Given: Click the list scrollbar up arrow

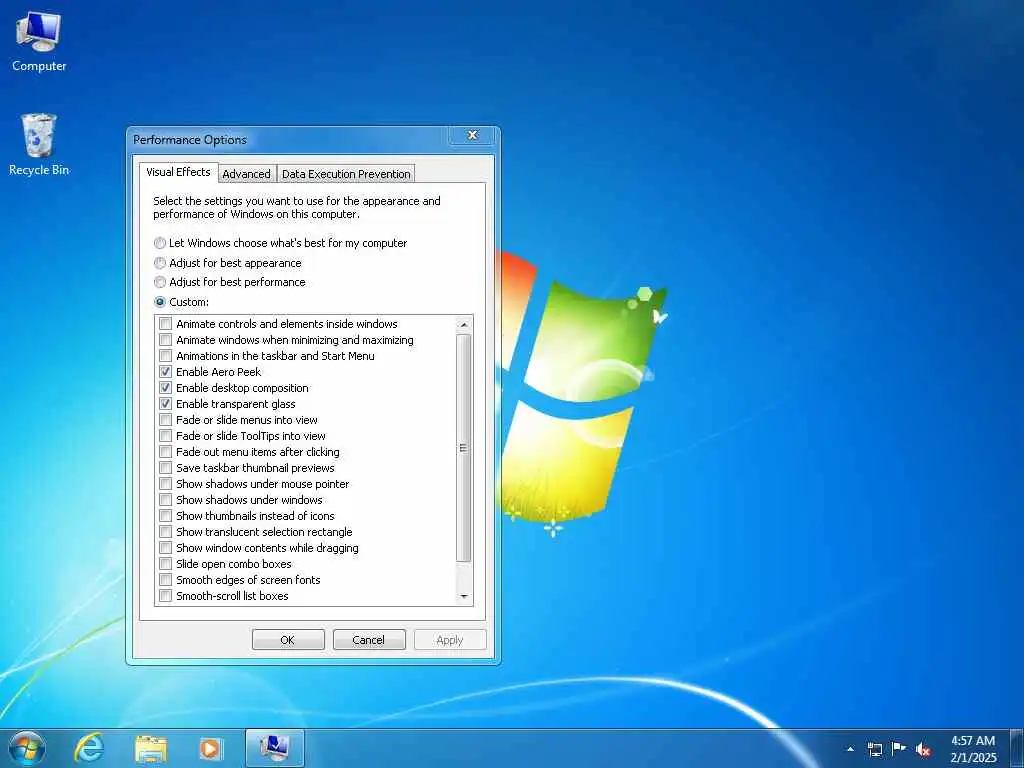Looking at the screenshot, I should tap(464, 325).
